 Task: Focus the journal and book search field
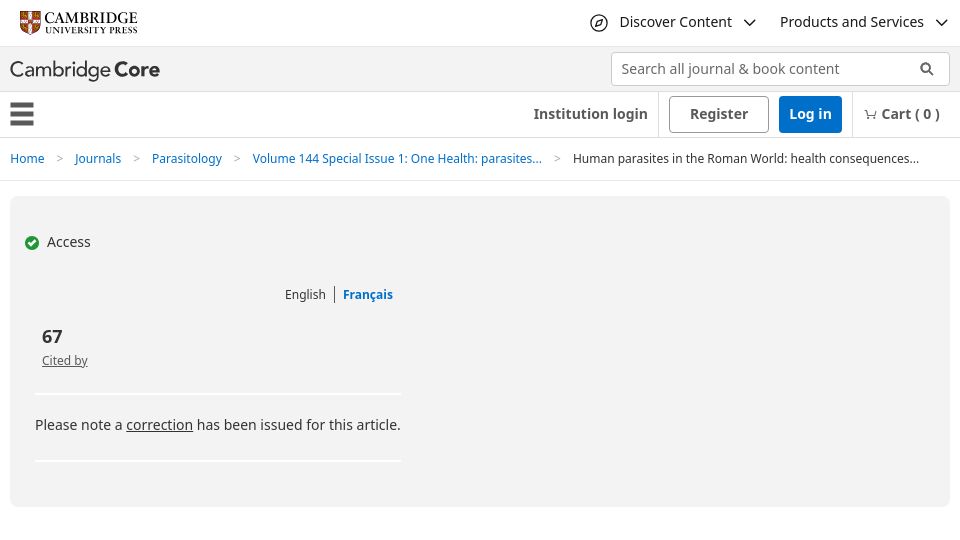point(765,69)
